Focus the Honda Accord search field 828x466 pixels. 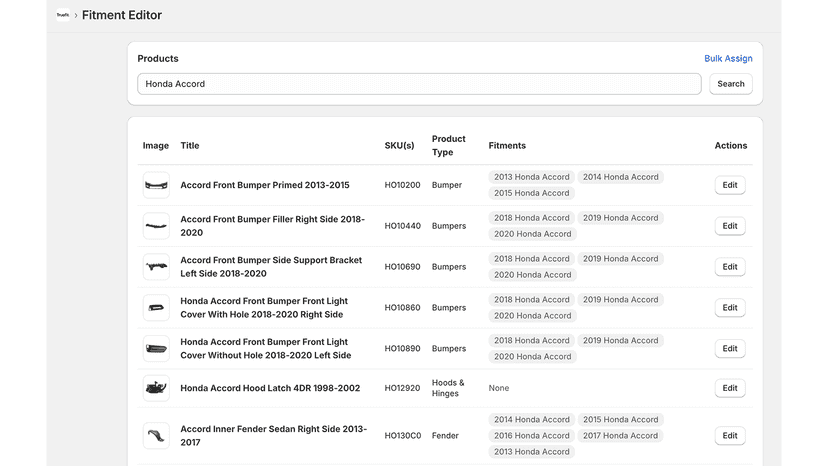(419, 84)
